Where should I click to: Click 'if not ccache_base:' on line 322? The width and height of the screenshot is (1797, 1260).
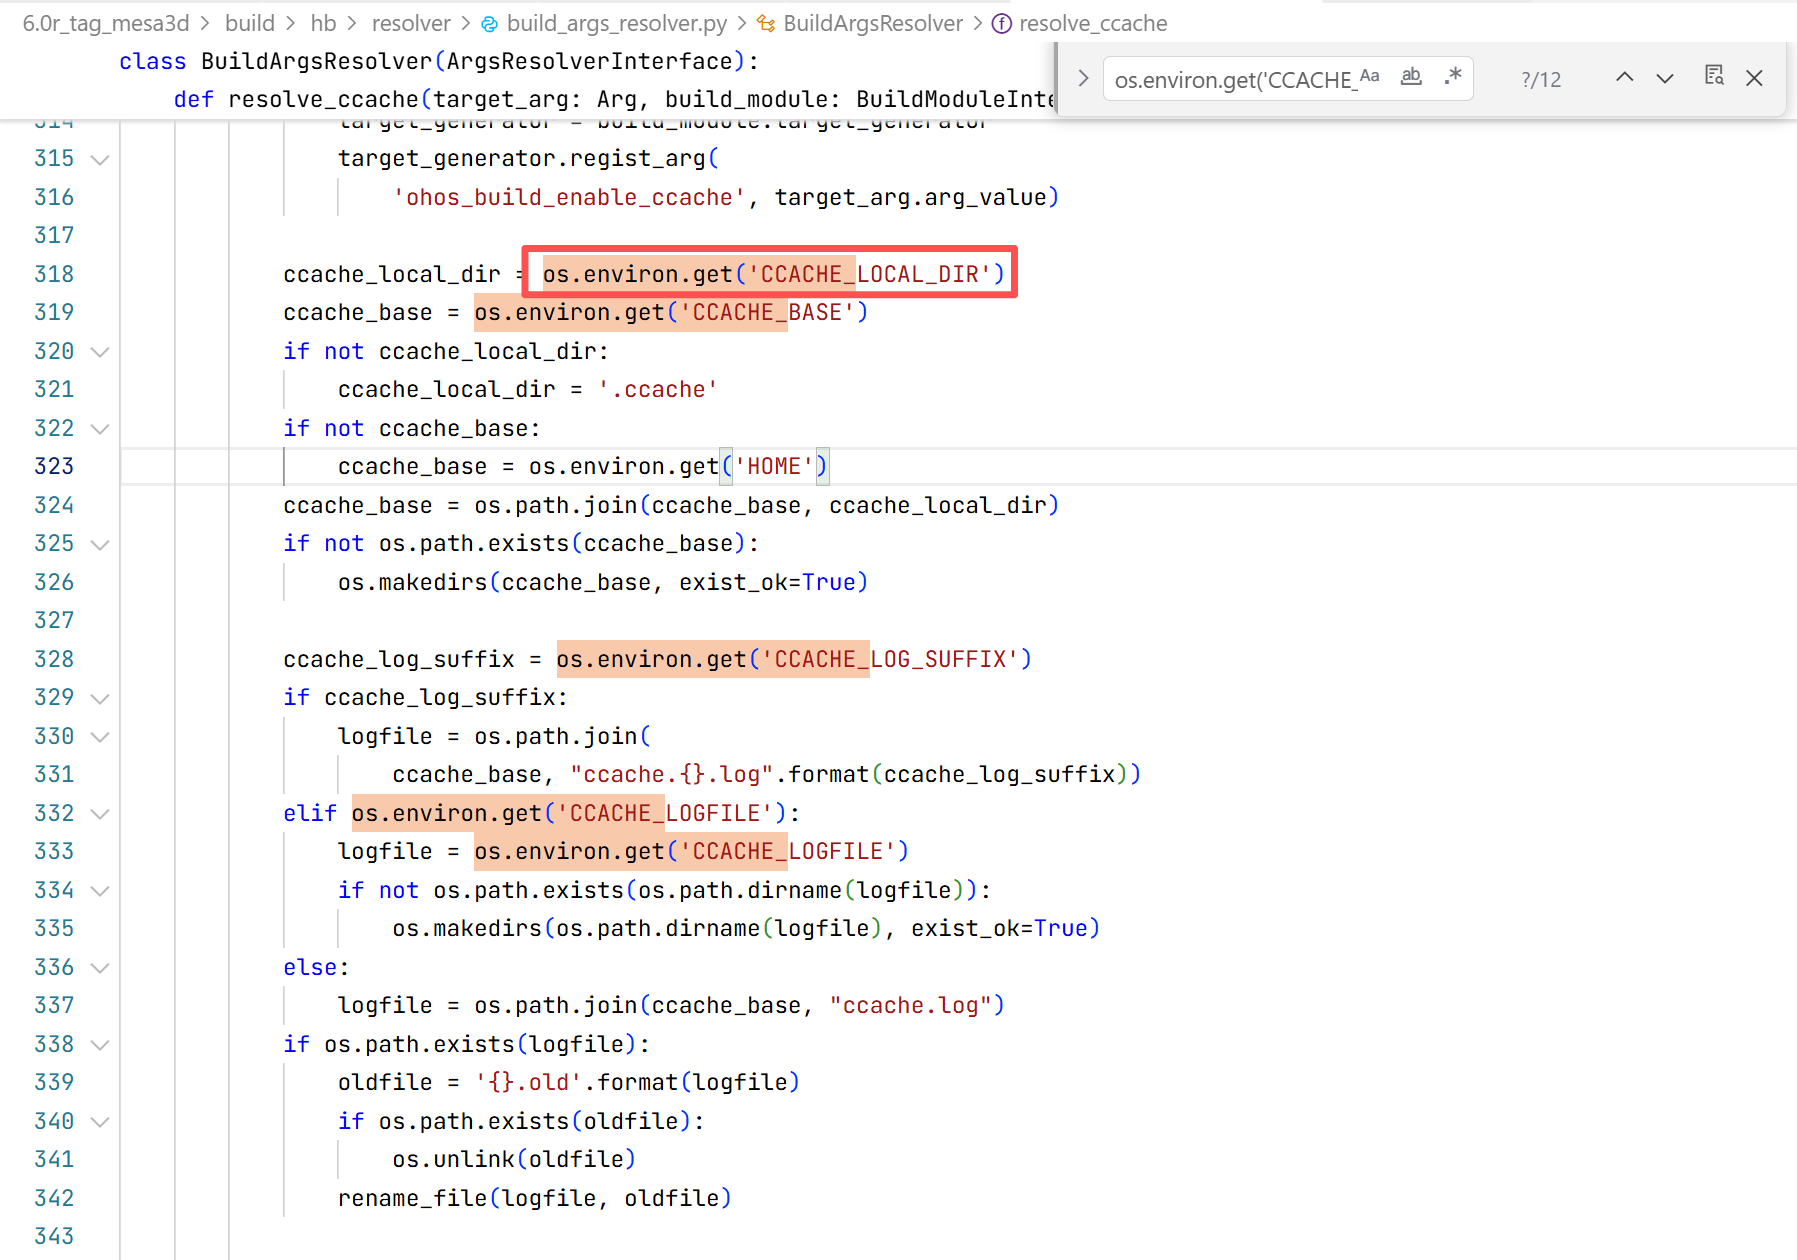[412, 428]
